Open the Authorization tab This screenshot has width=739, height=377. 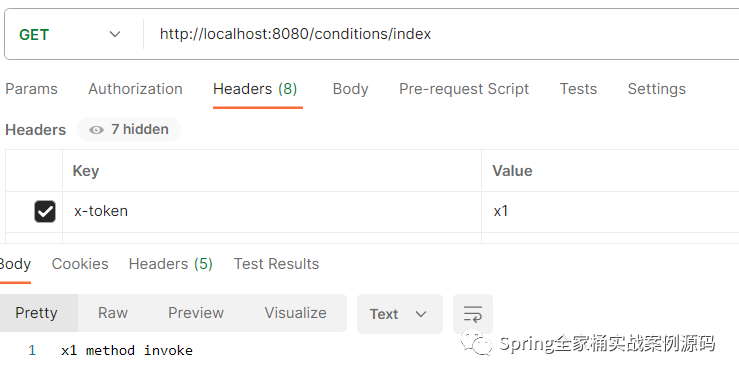135,89
